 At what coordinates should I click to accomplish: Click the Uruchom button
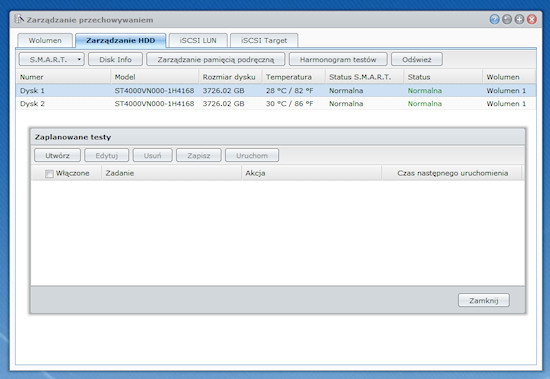point(252,155)
